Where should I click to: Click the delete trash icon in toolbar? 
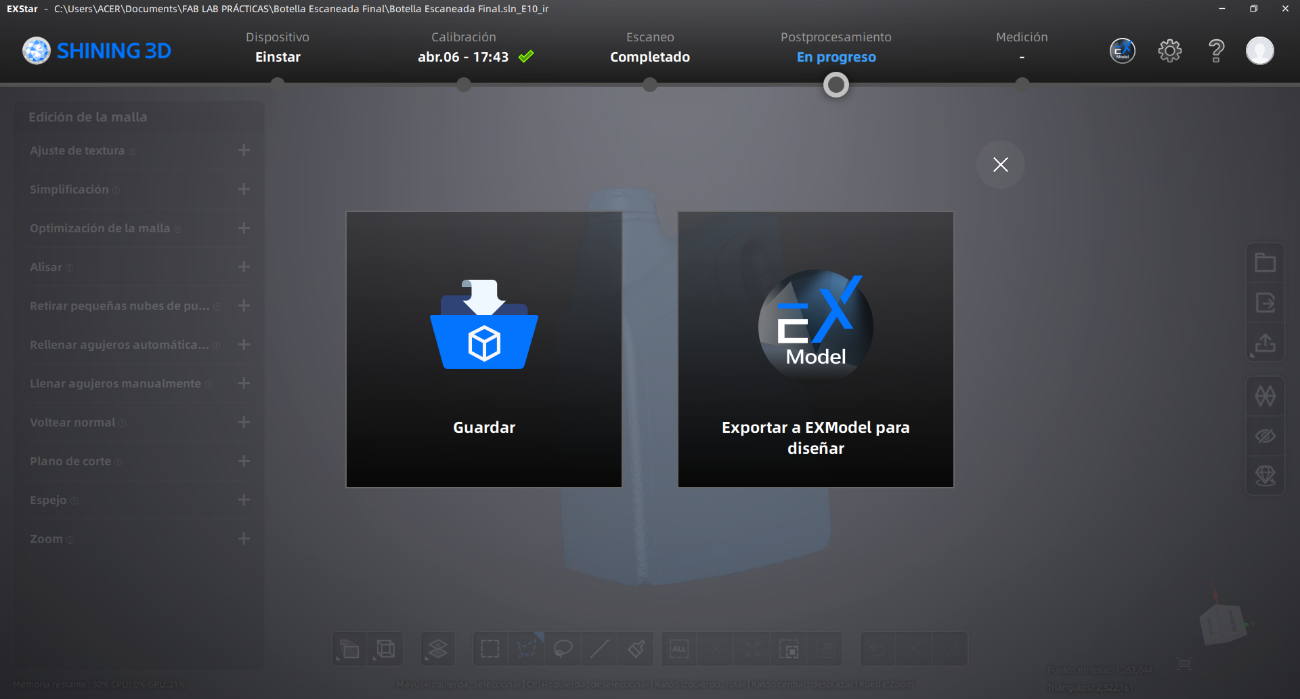pyautogui.click(x=826, y=649)
